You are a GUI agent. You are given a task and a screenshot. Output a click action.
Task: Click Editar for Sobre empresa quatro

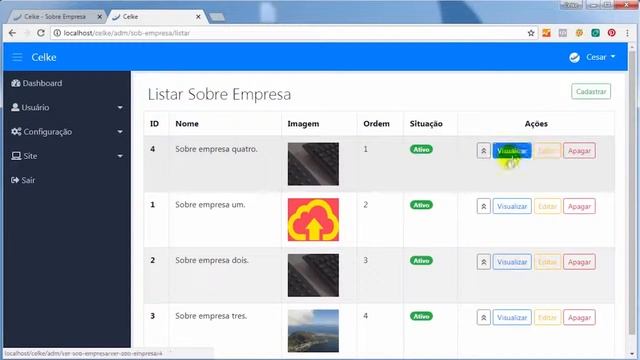[x=547, y=151]
